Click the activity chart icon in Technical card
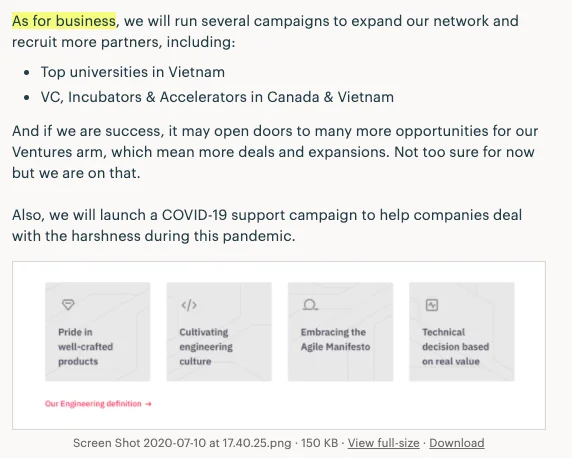Viewport: 572px width, 458px height. coord(432,305)
